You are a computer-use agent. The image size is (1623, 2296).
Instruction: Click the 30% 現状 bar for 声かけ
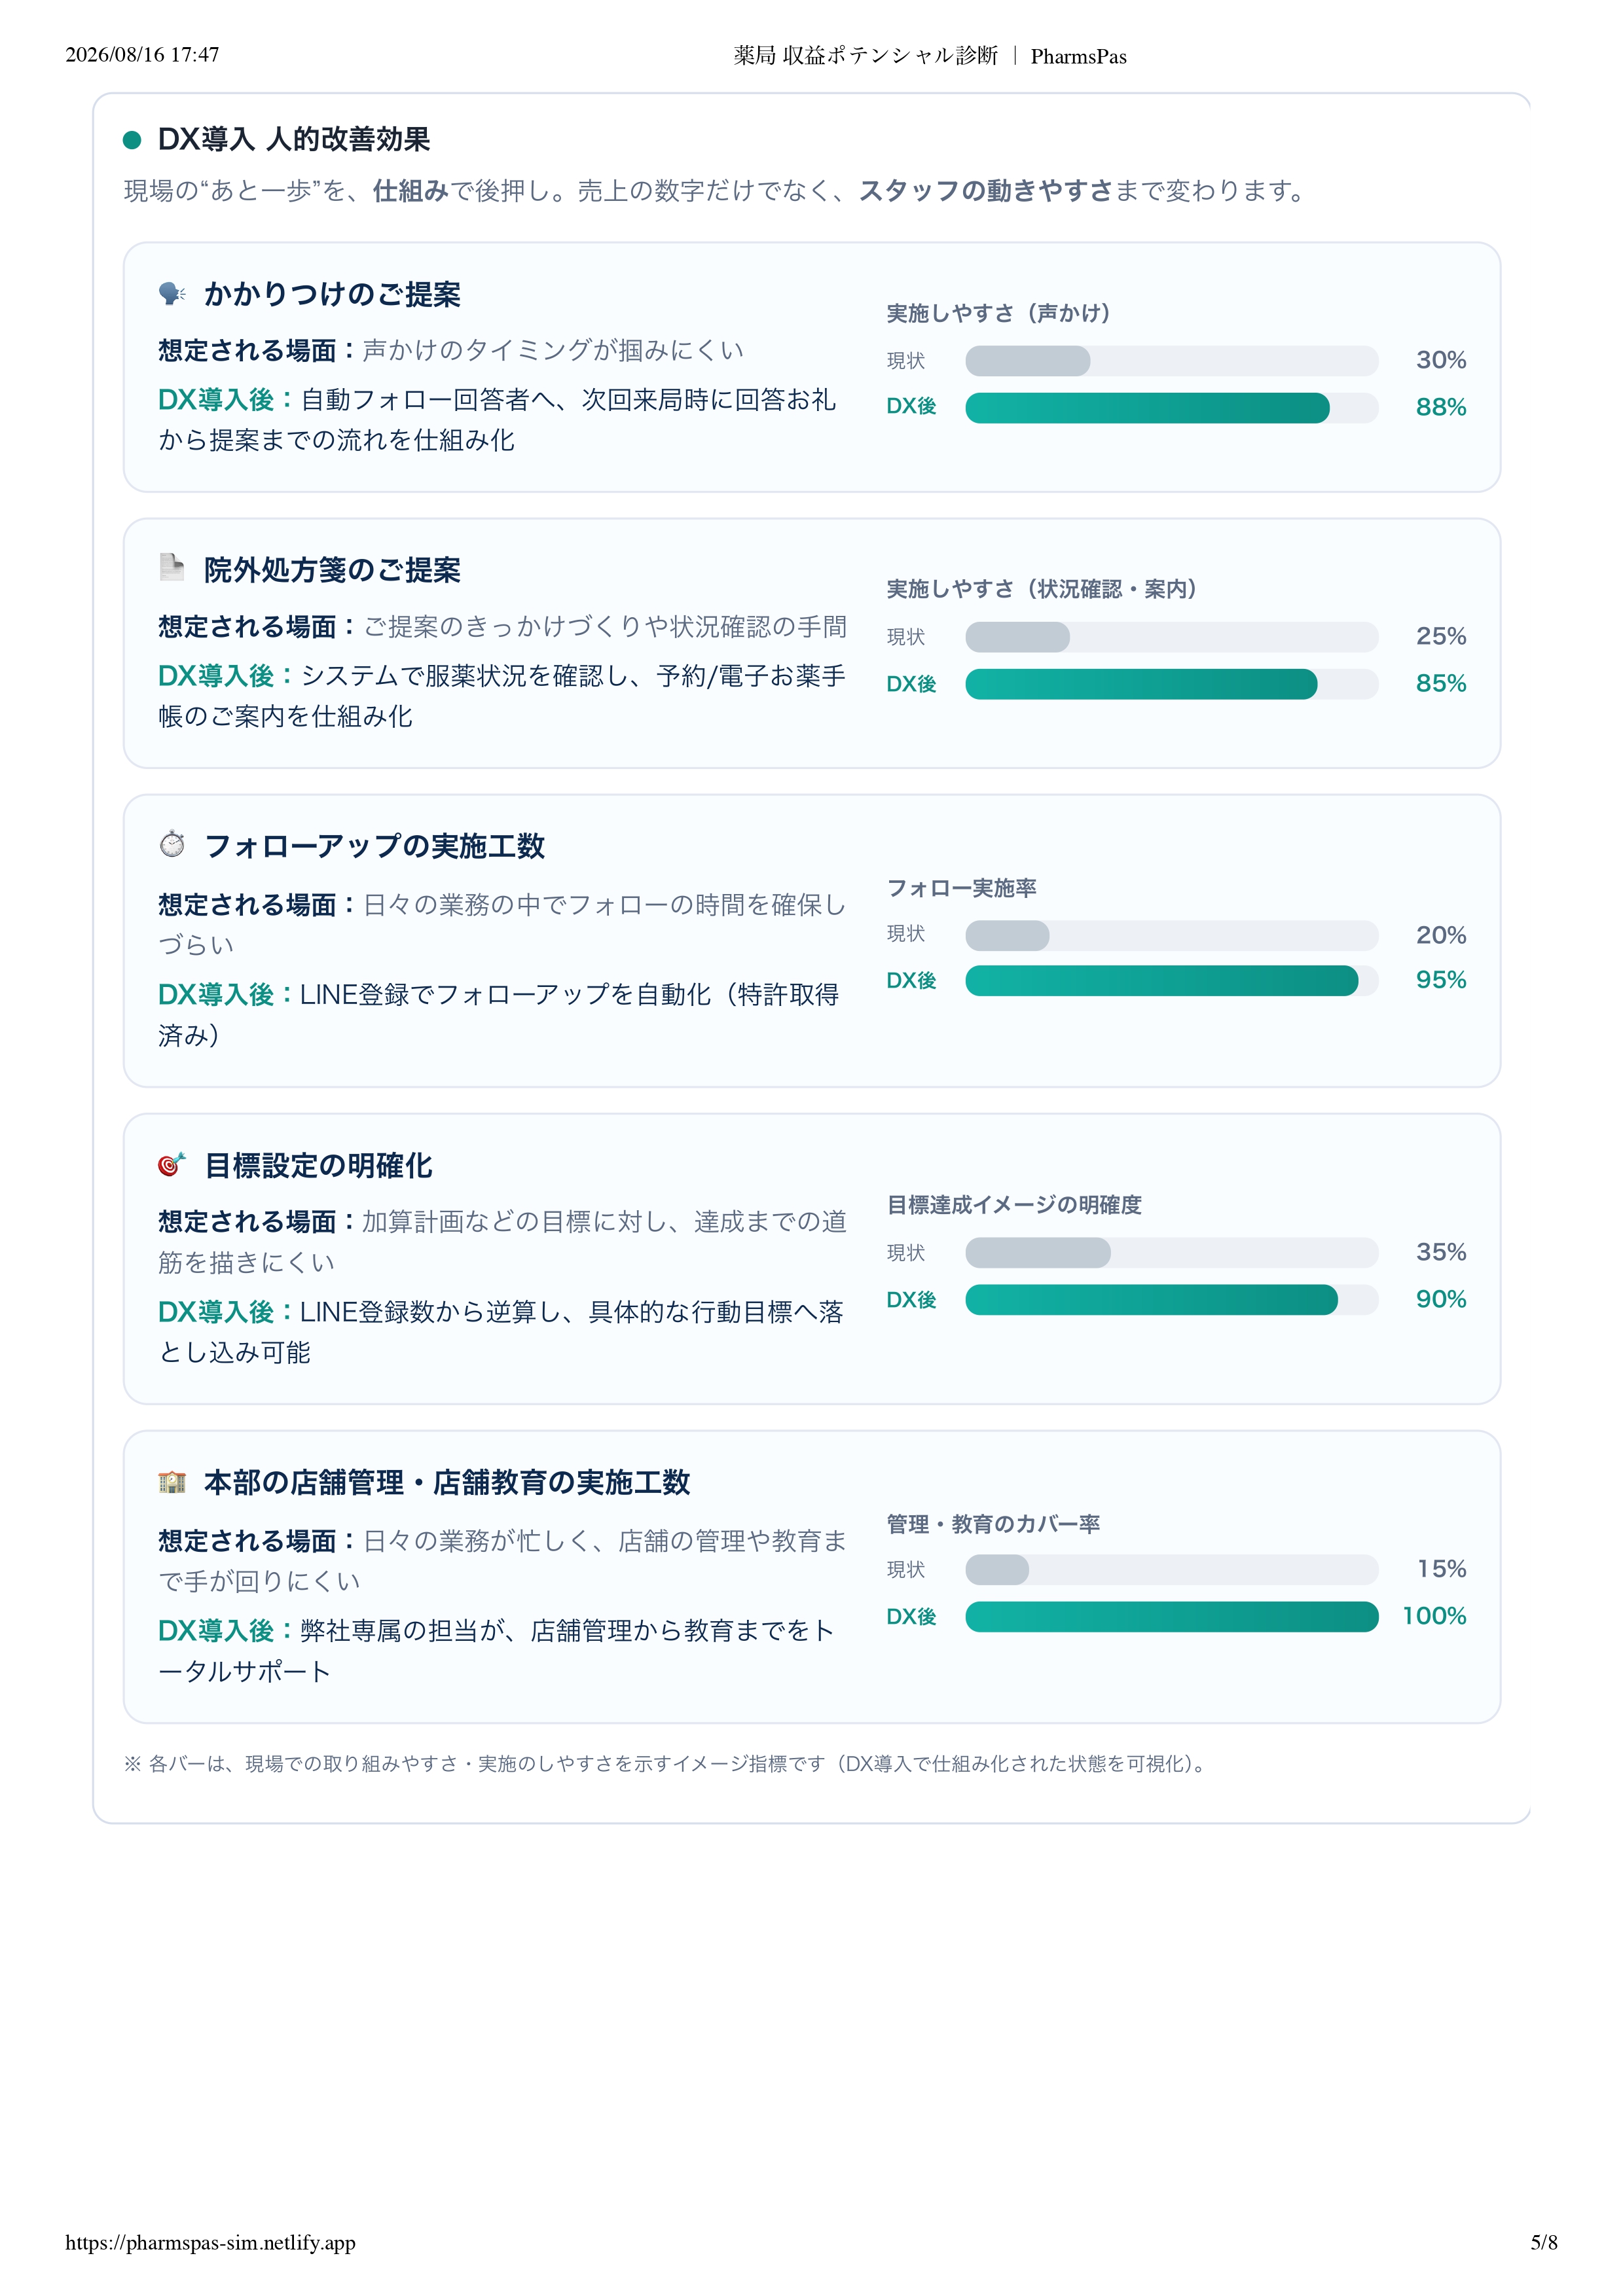click(x=1028, y=361)
